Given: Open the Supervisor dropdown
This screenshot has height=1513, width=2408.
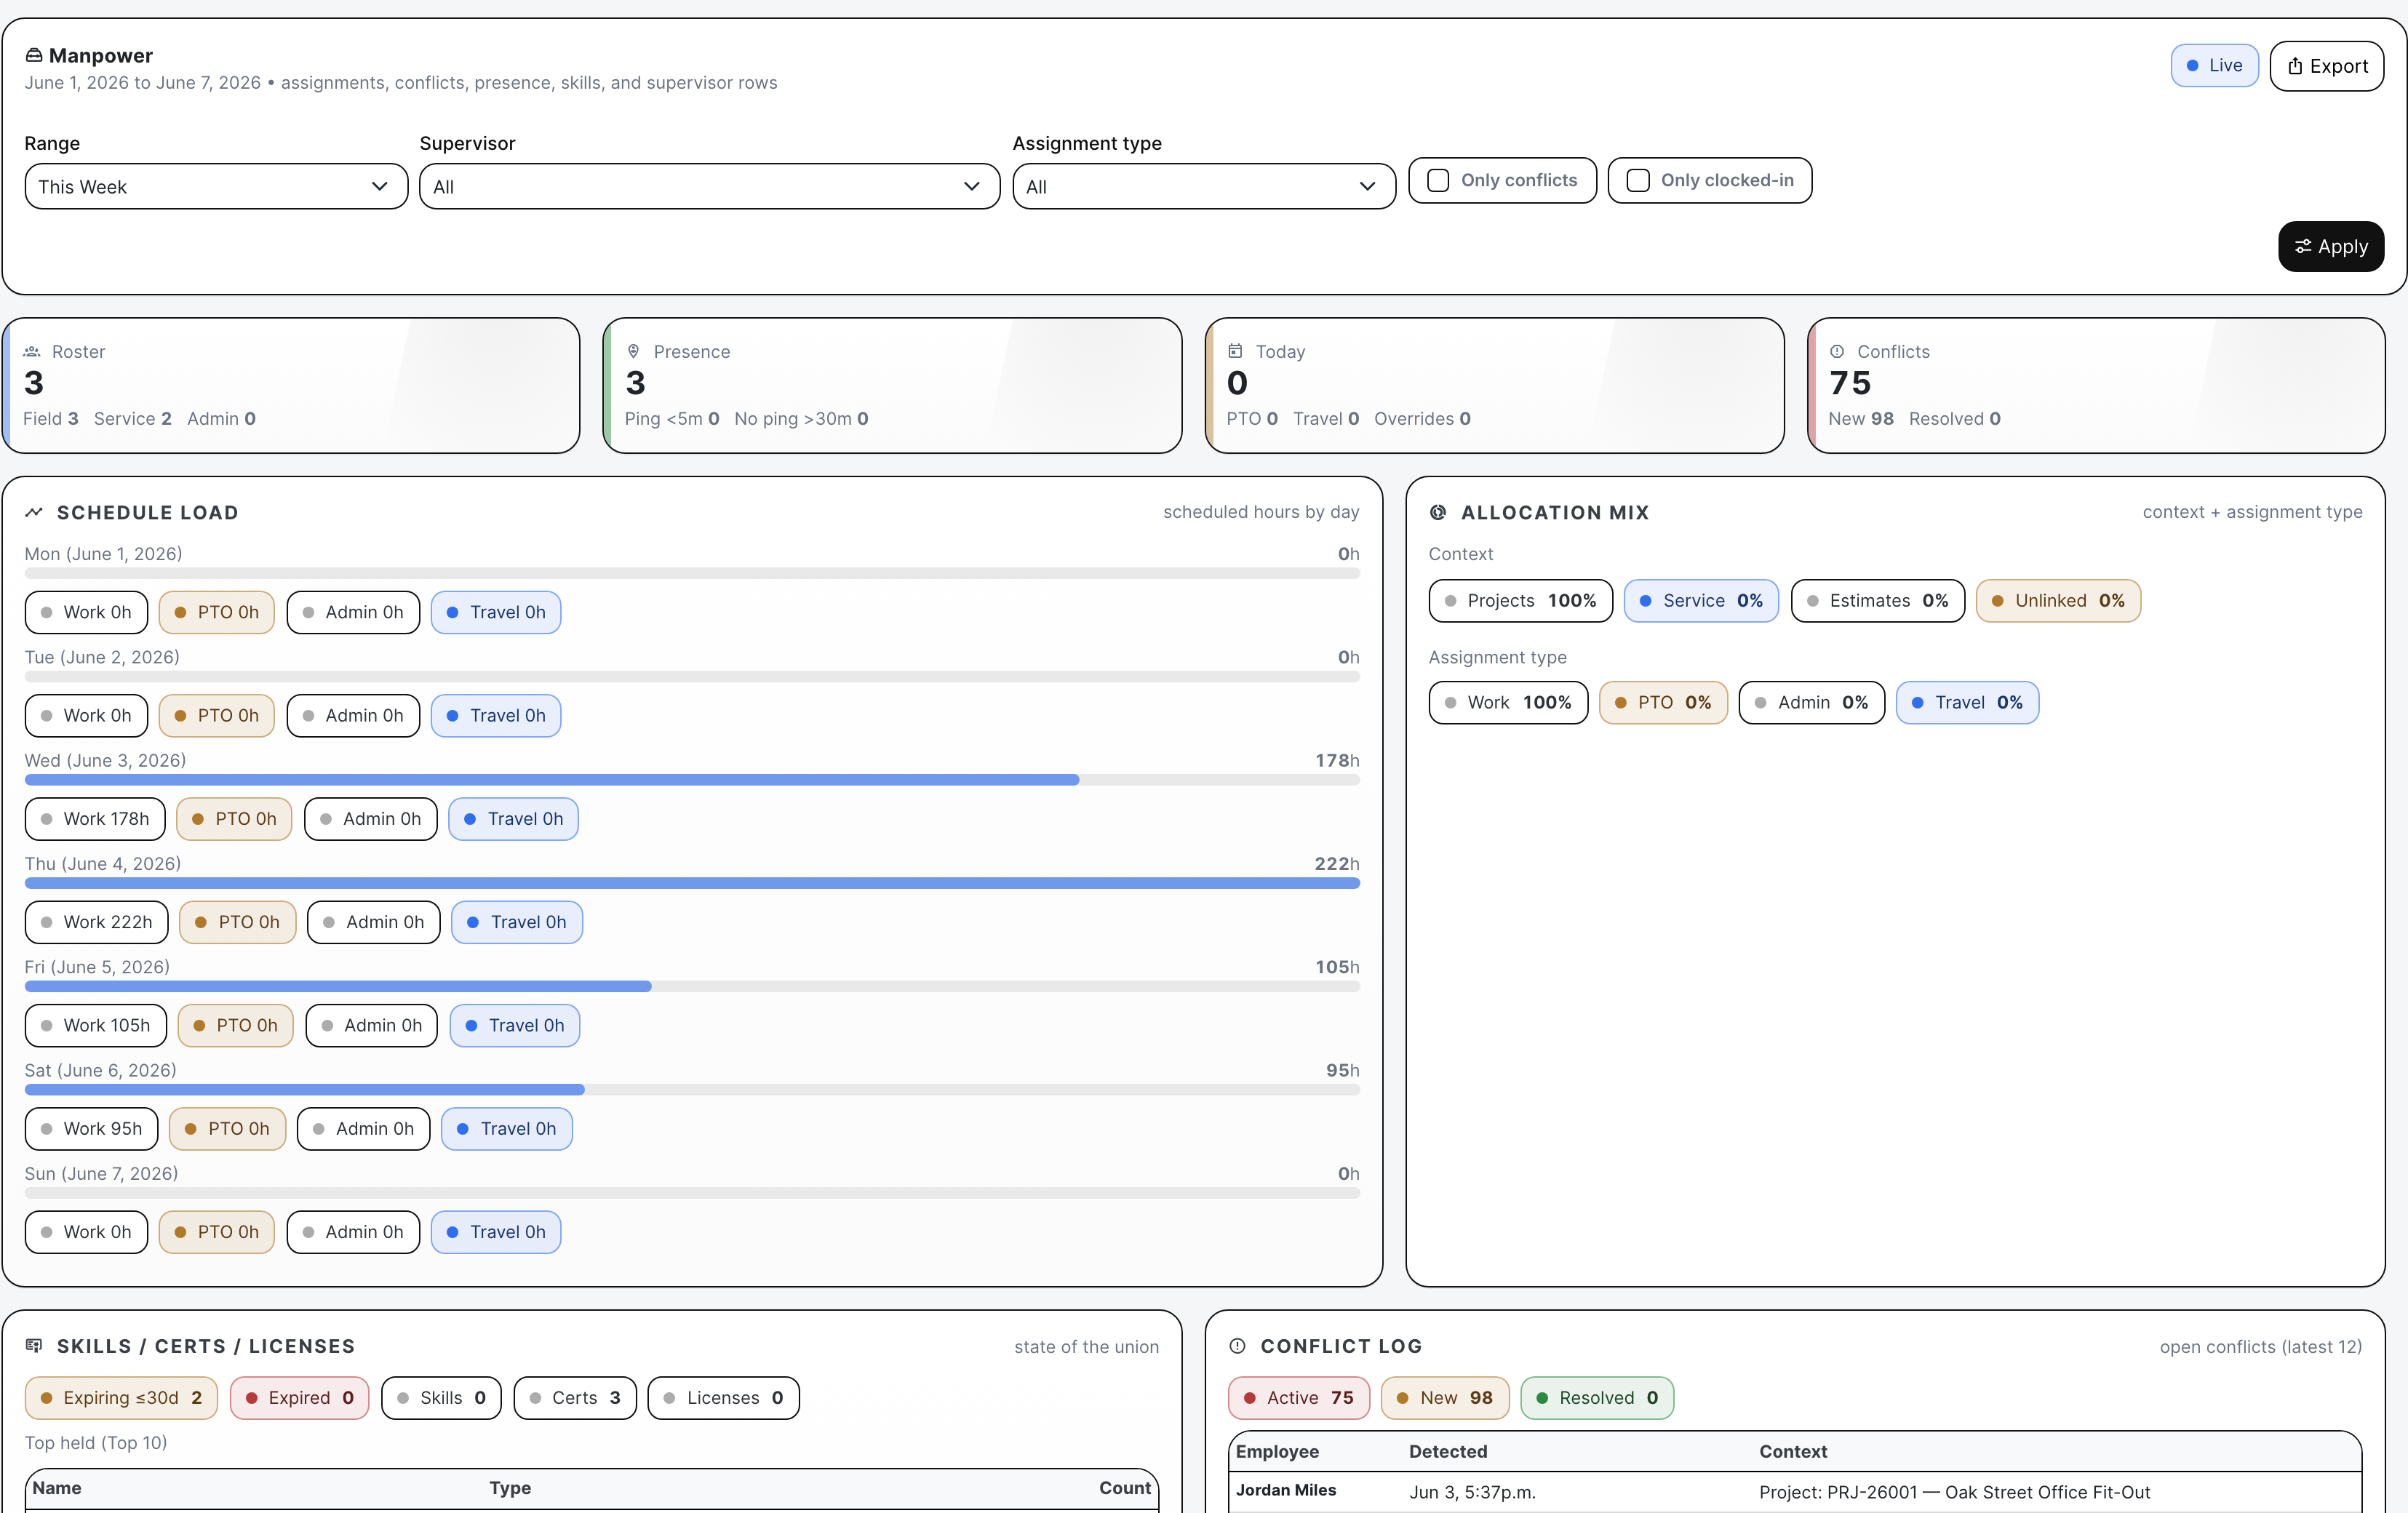Looking at the screenshot, I should [709, 187].
